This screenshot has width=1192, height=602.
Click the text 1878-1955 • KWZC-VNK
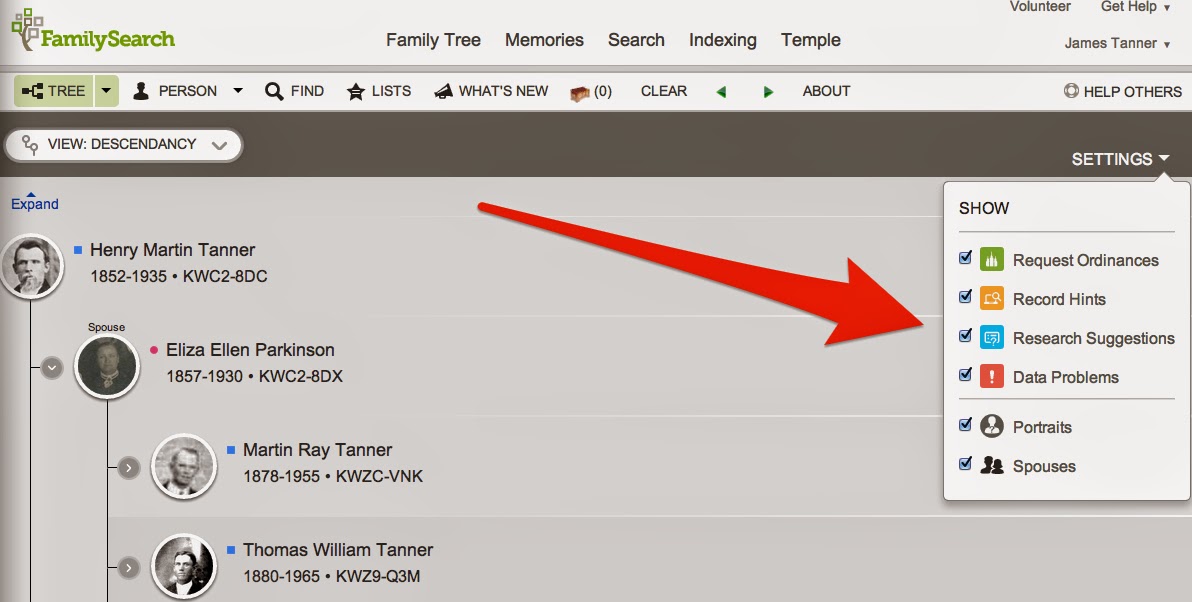[333, 477]
